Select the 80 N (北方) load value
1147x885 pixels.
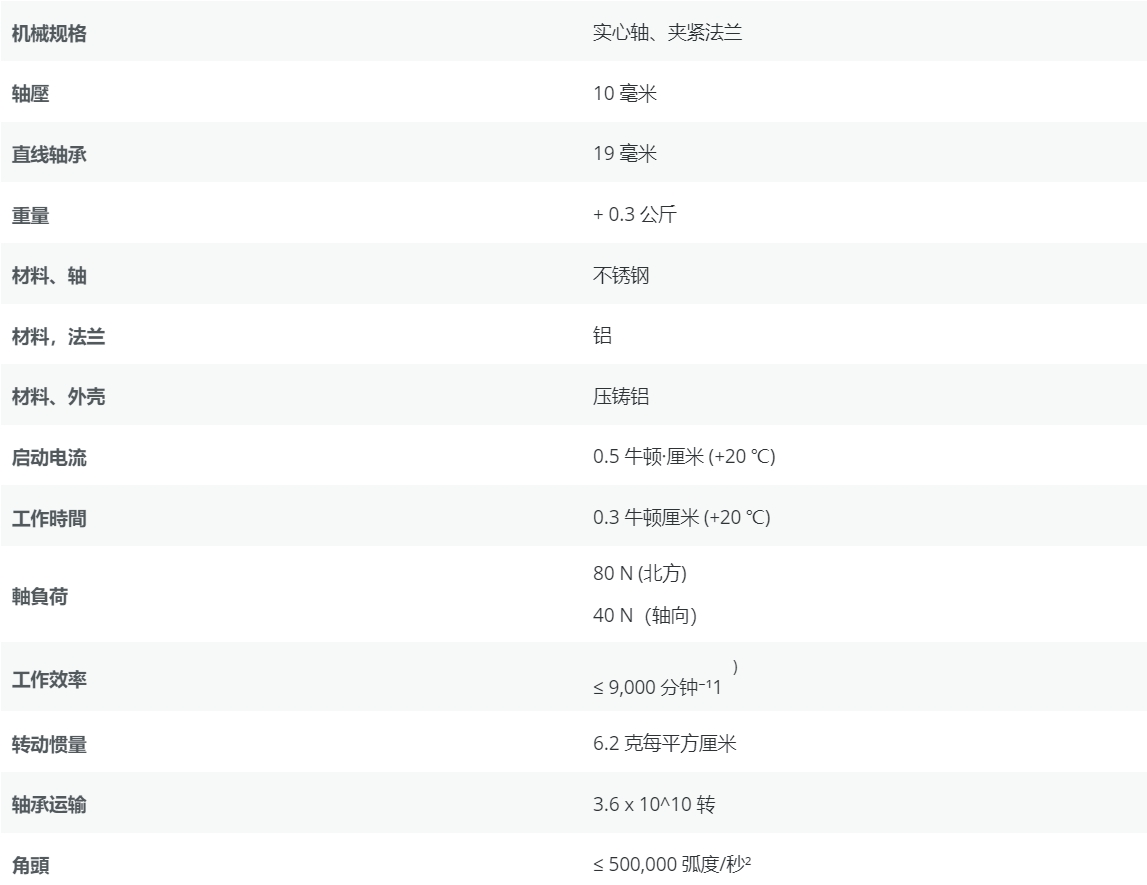coord(639,573)
